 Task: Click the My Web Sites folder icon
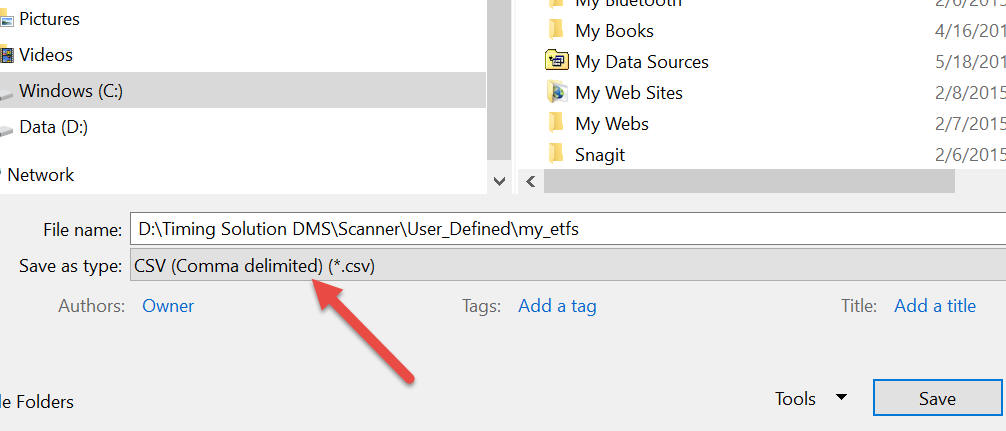point(557,93)
